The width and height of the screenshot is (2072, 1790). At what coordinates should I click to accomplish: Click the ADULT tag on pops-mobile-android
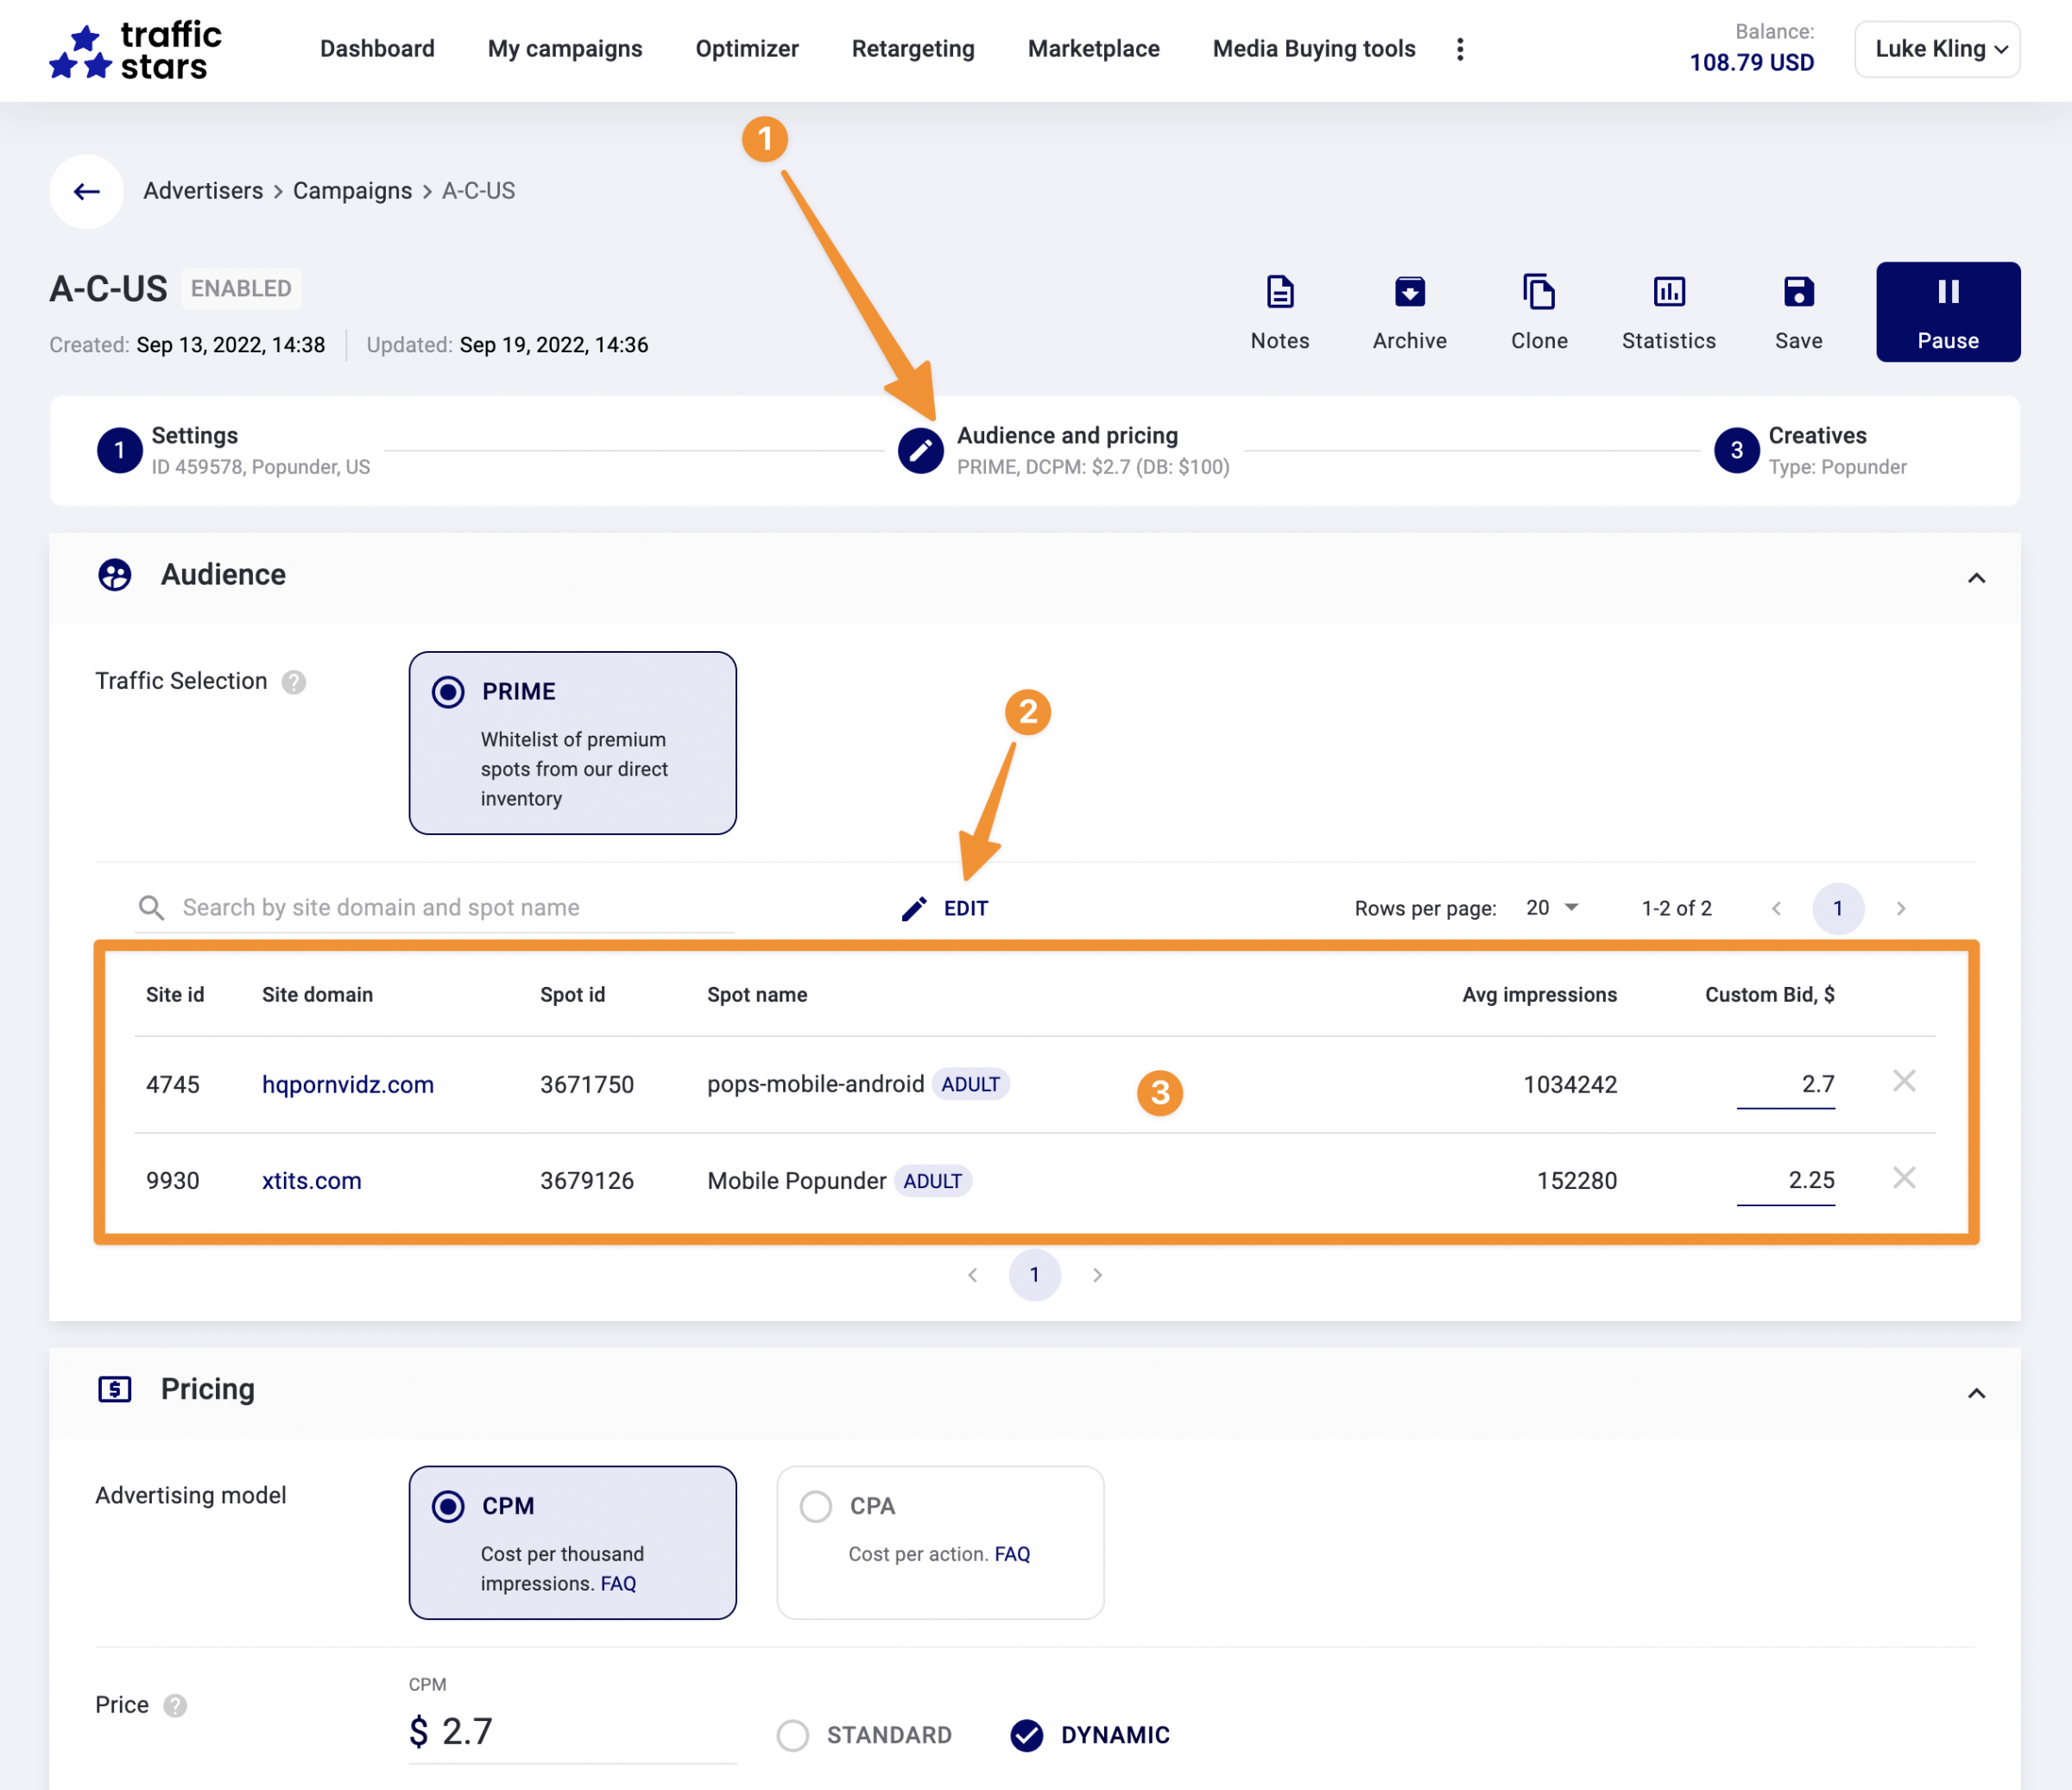click(x=970, y=1084)
